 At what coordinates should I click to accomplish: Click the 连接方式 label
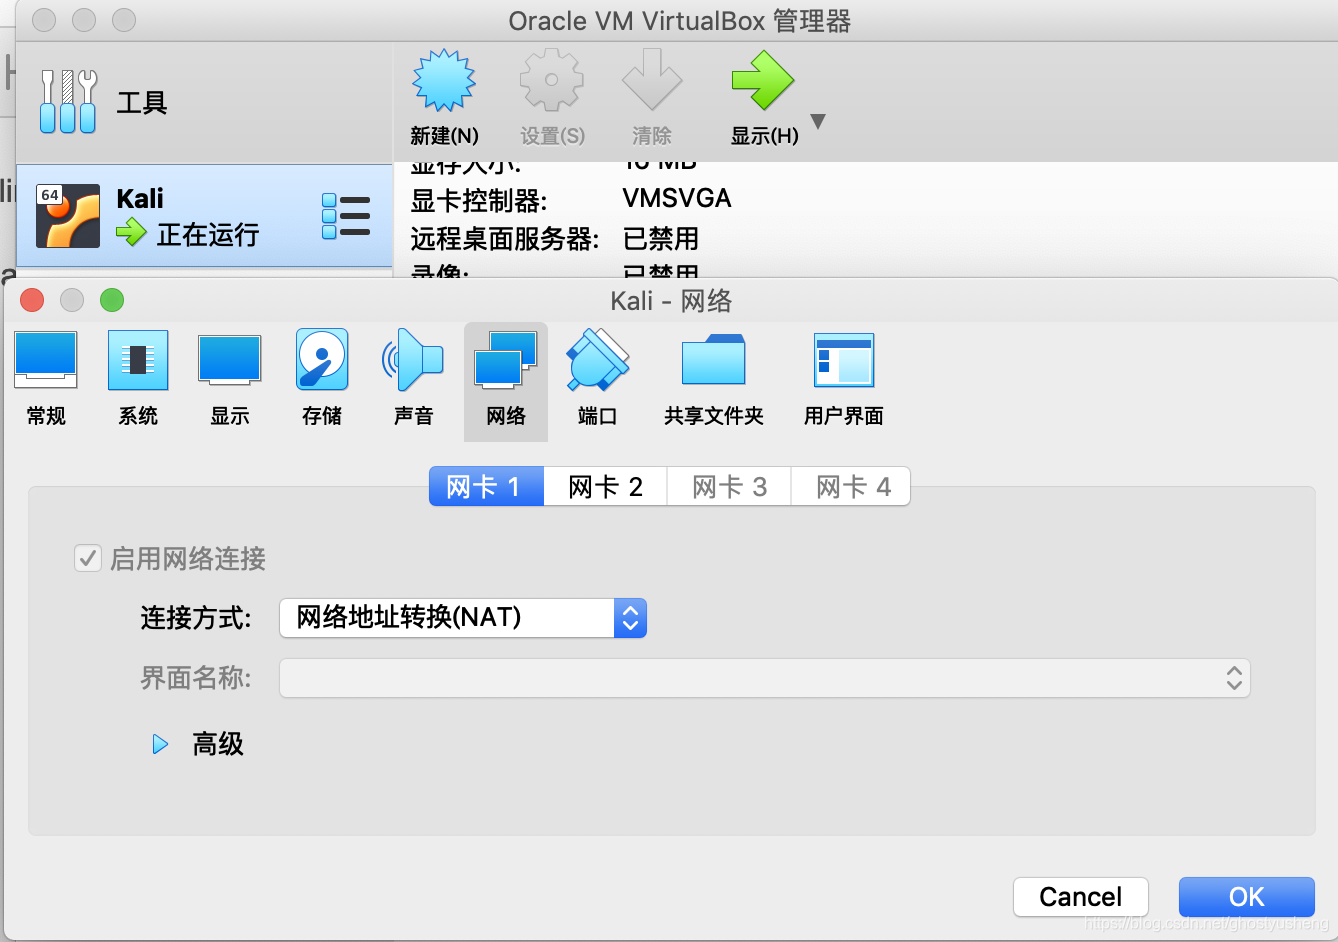(x=196, y=618)
